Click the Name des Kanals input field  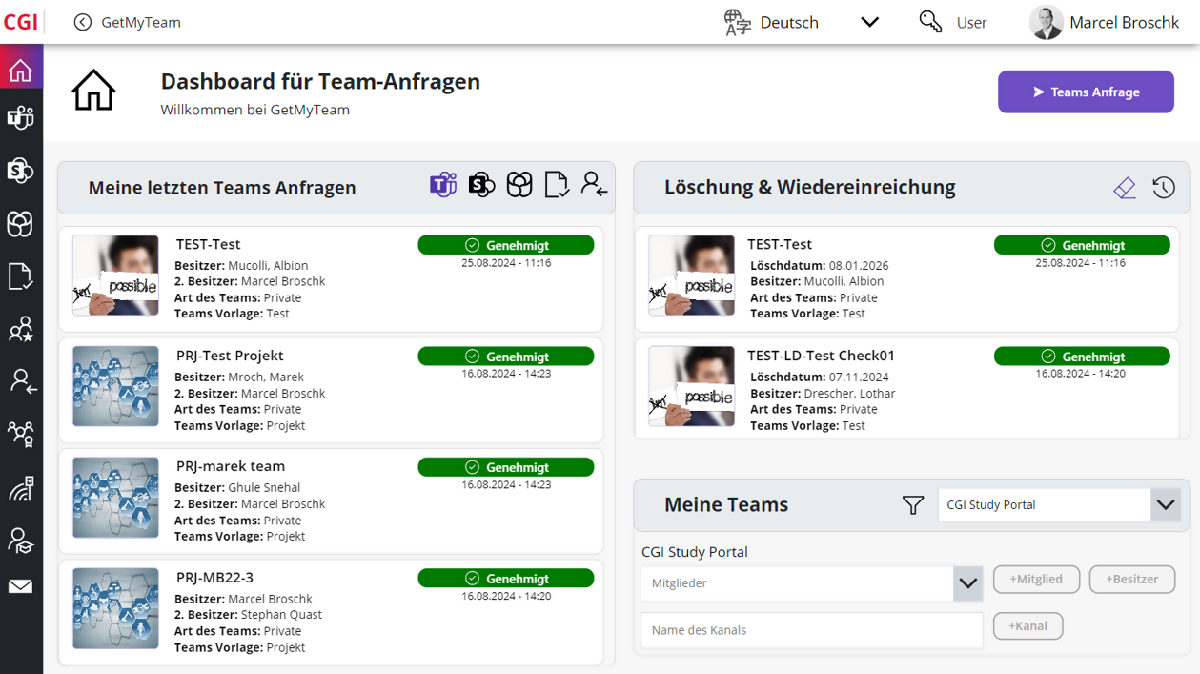(x=811, y=630)
